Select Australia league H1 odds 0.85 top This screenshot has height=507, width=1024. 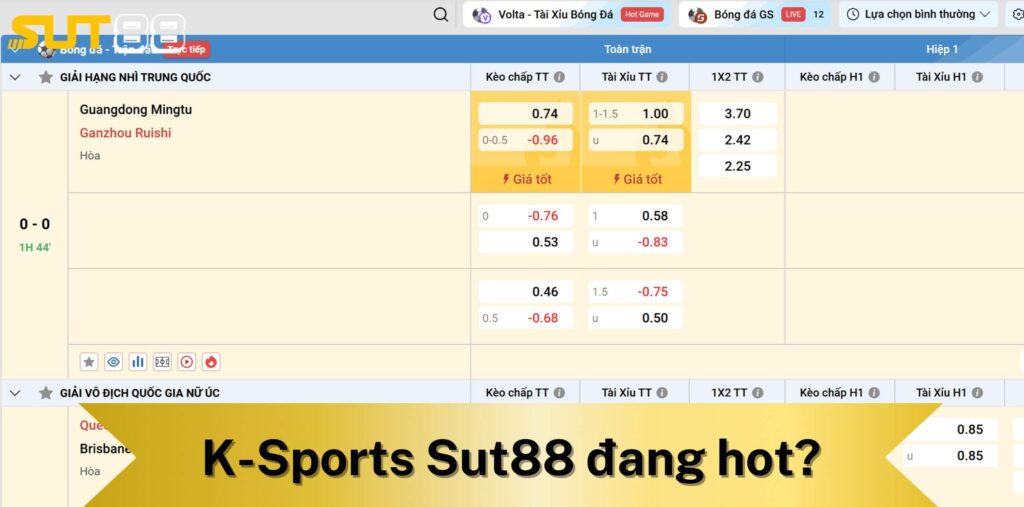951,429
